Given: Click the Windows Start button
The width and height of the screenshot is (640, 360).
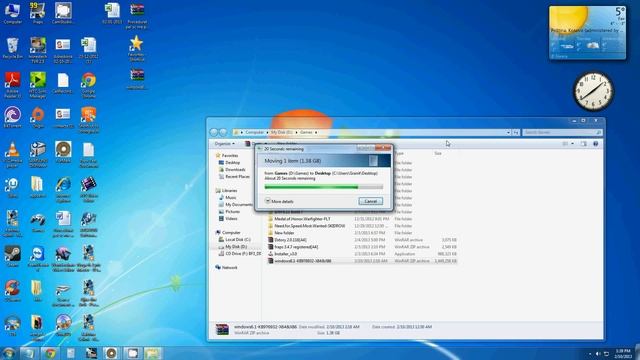Looking at the screenshot, I should click(x=8, y=353).
